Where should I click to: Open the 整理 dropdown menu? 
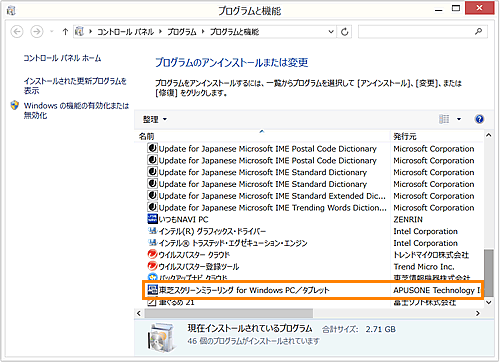coord(155,119)
